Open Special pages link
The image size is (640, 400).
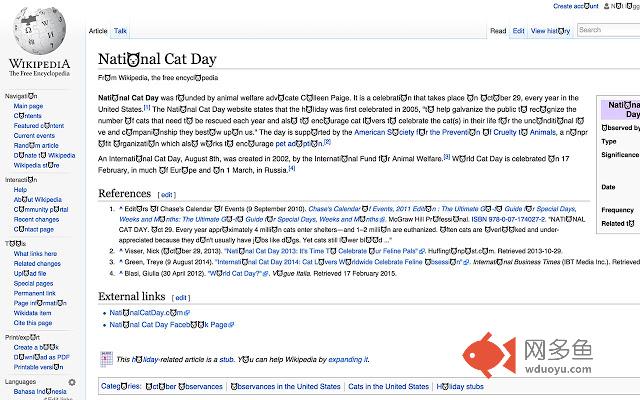pos(33,283)
